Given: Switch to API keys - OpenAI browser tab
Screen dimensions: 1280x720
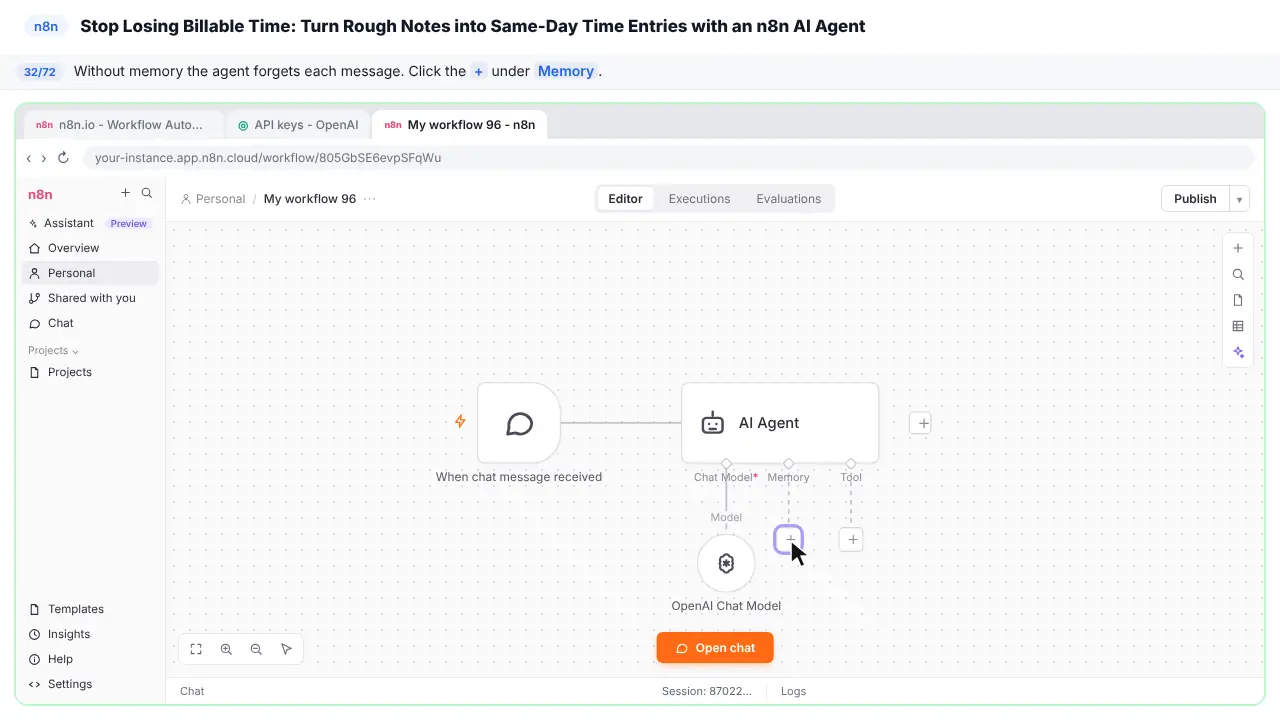Looking at the screenshot, I should (297, 125).
